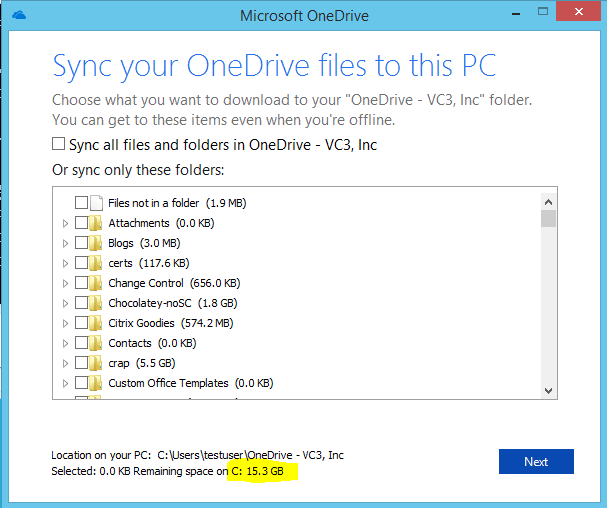Click the OneDrive cloud icon in title bar
The width and height of the screenshot is (607, 508).
click(x=19, y=15)
